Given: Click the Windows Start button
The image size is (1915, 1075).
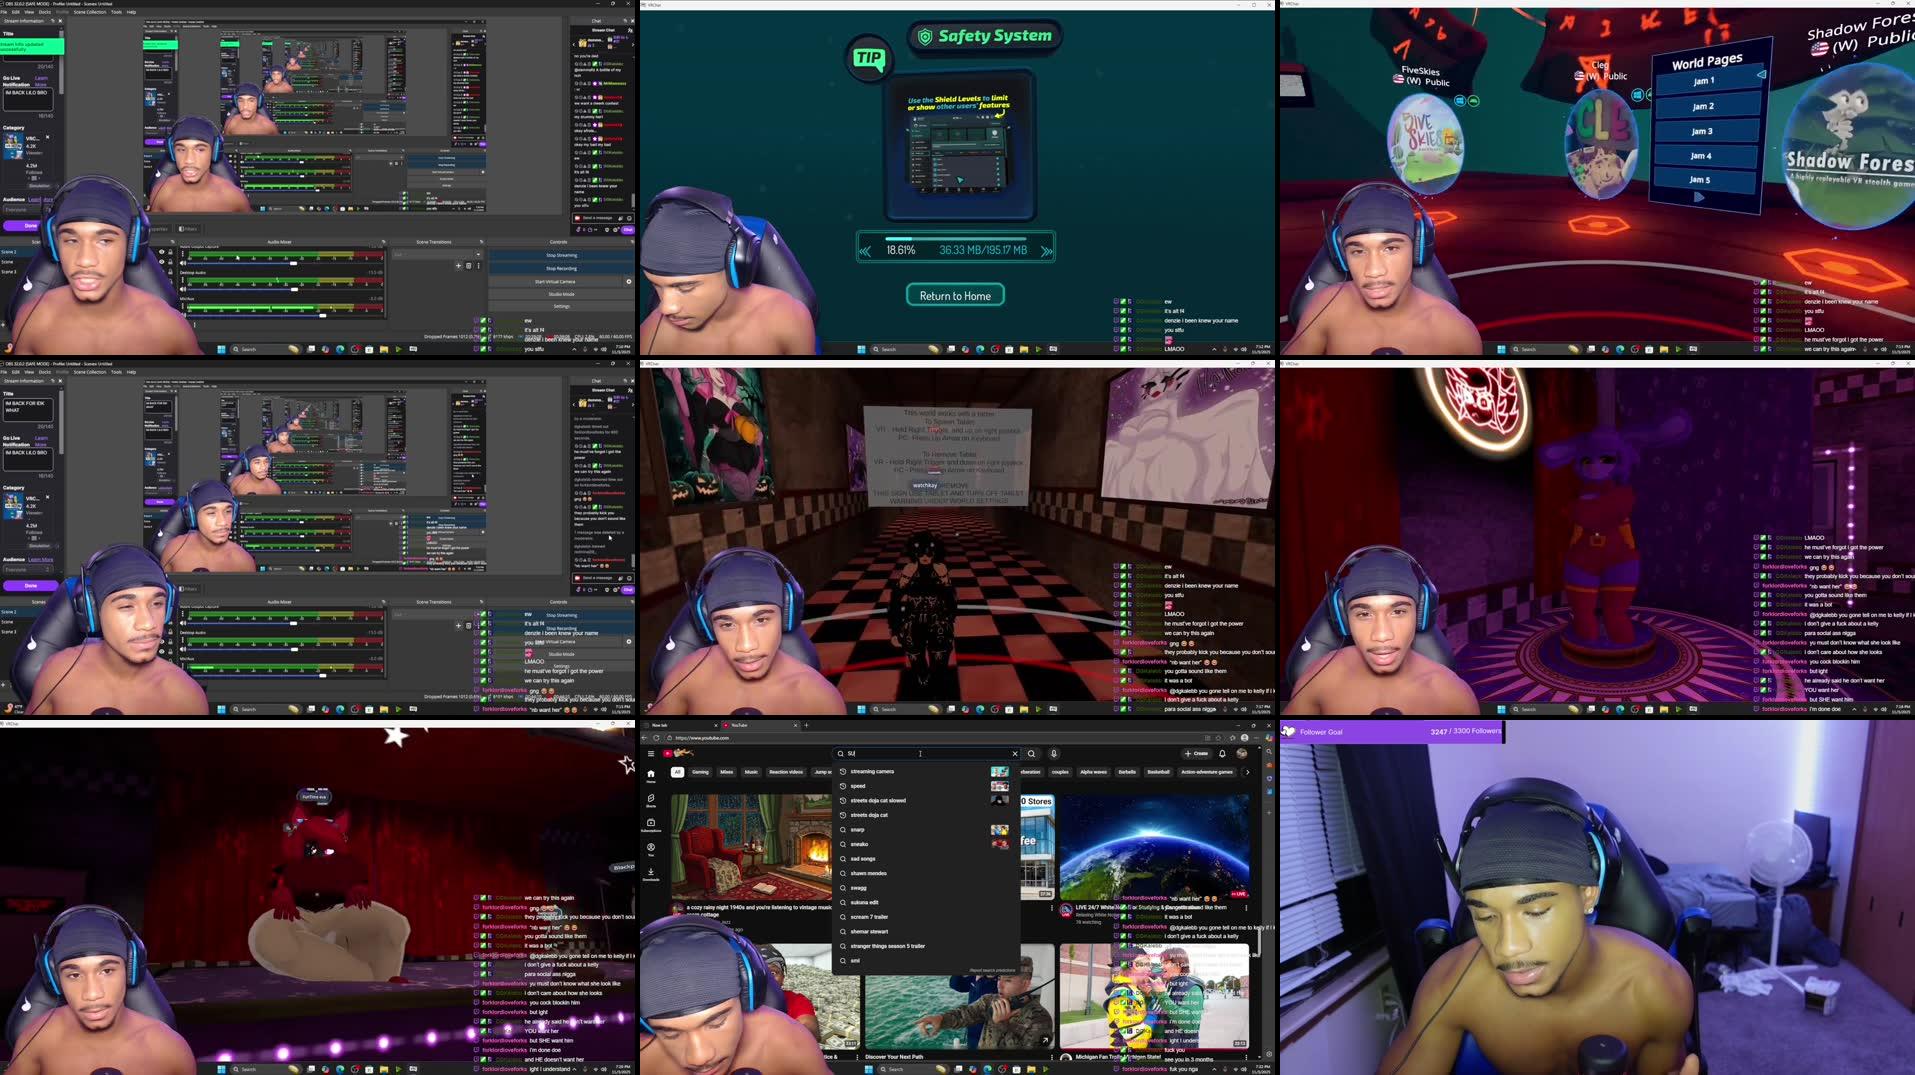Looking at the screenshot, I should (x=868, y=1069).
